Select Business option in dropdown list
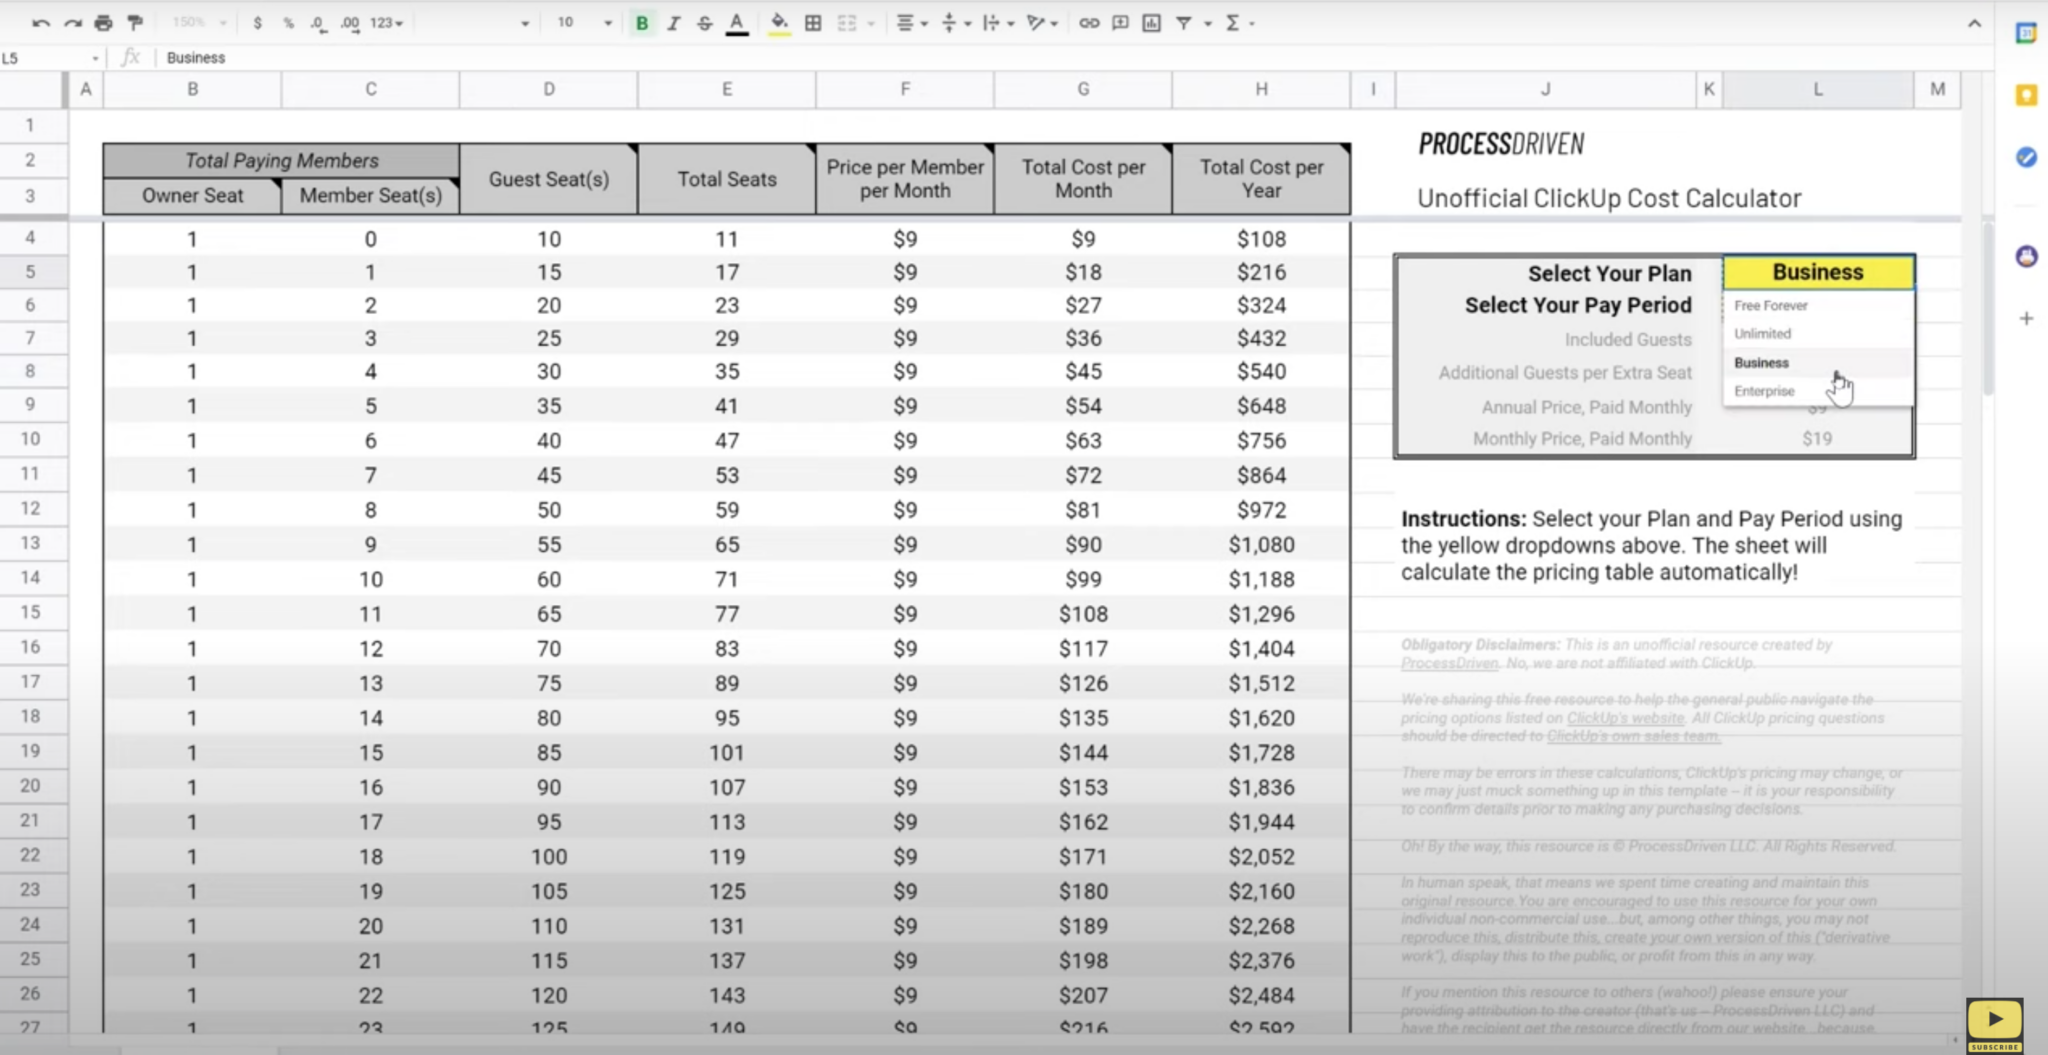 pos(1818,362)
